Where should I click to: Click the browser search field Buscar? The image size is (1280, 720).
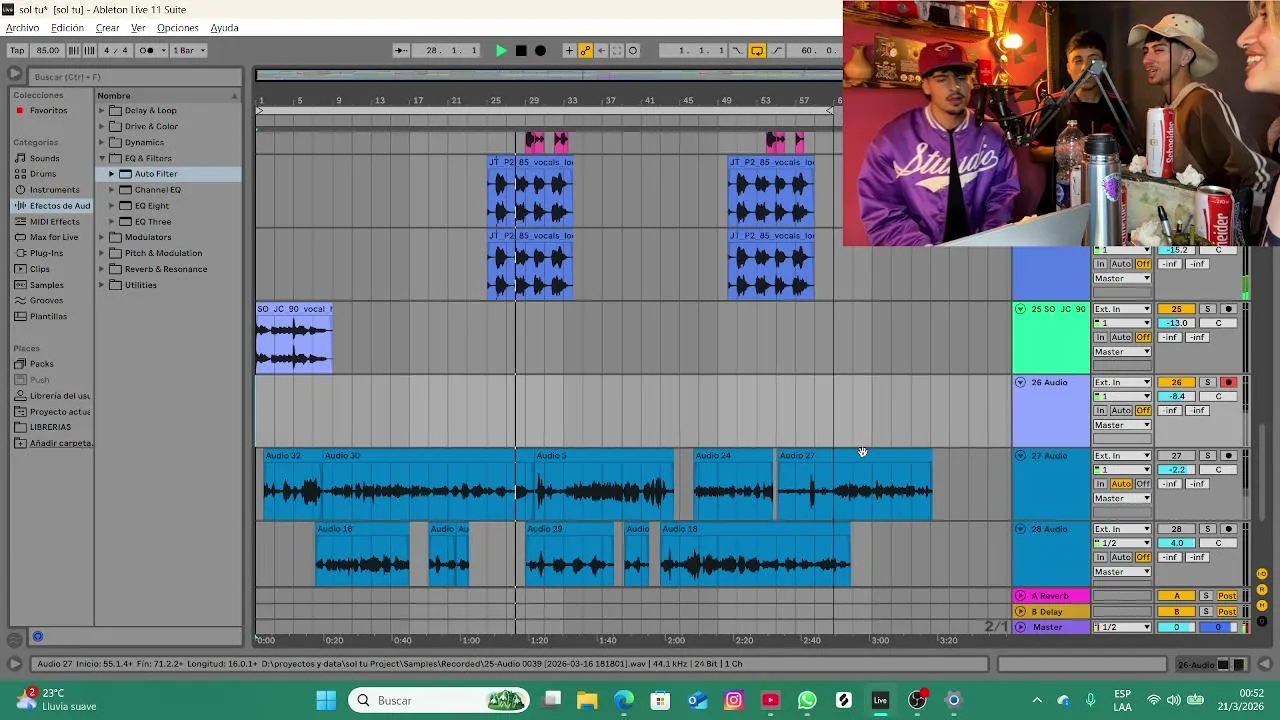tap(135, 77)
